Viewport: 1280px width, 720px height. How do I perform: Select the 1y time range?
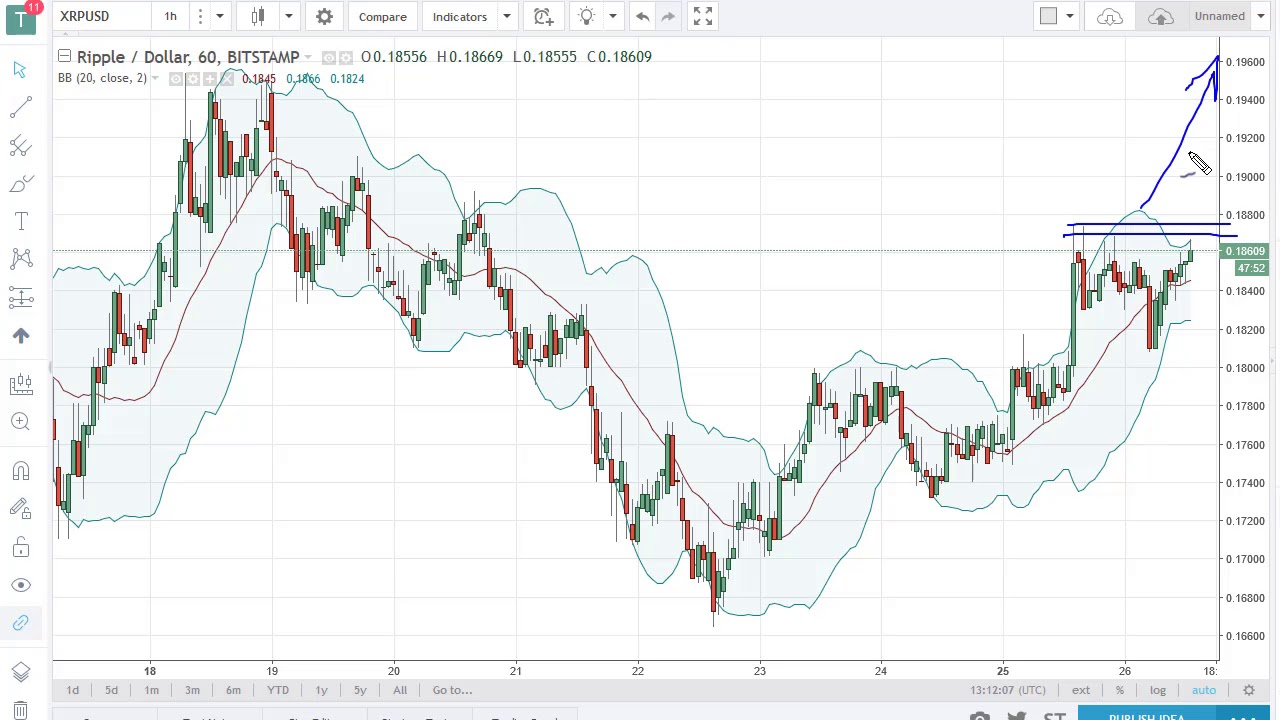(321, 690)
